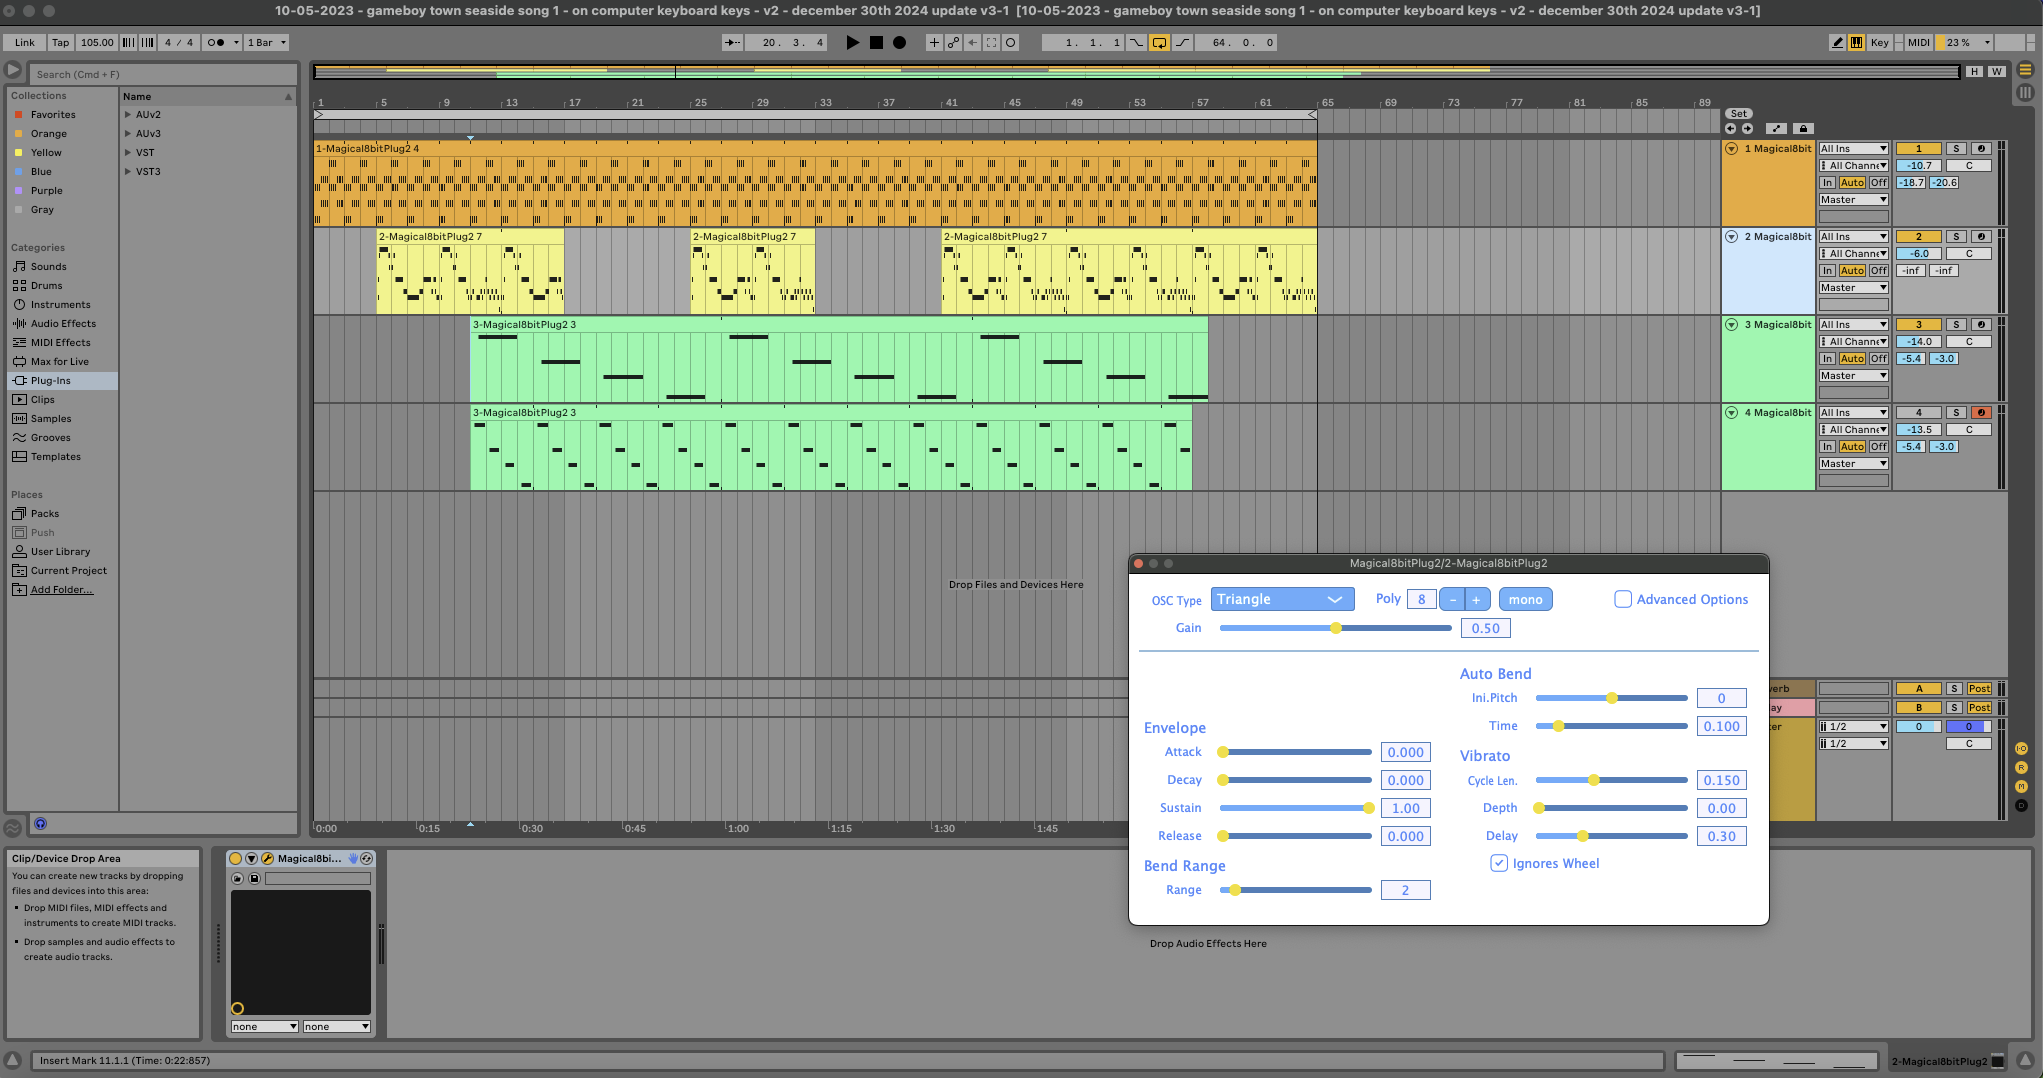The width and height of the screenshot is (2043, 1078).
Task: Toggle Magical8bit device activator circle
Action: point(236,859)
